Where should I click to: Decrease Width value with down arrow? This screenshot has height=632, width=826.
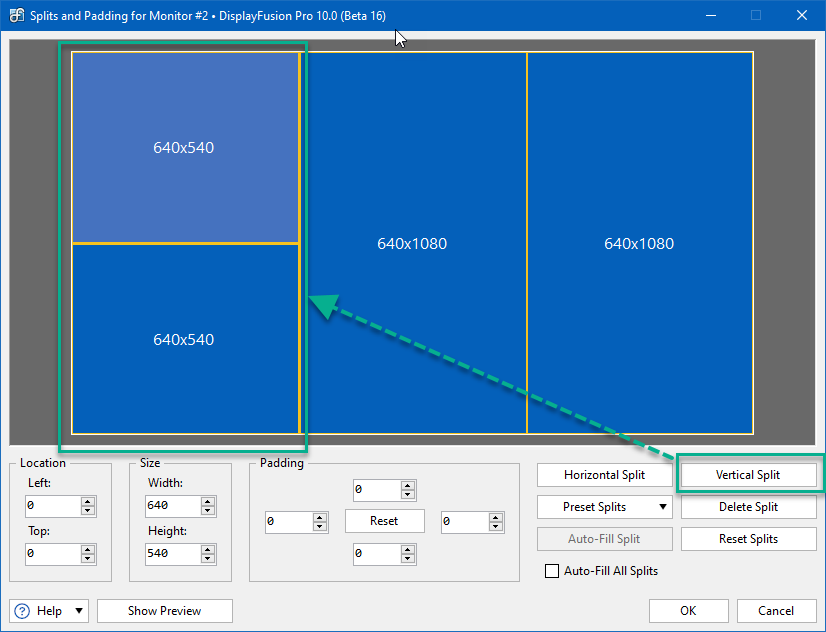[x=208, y=511]
